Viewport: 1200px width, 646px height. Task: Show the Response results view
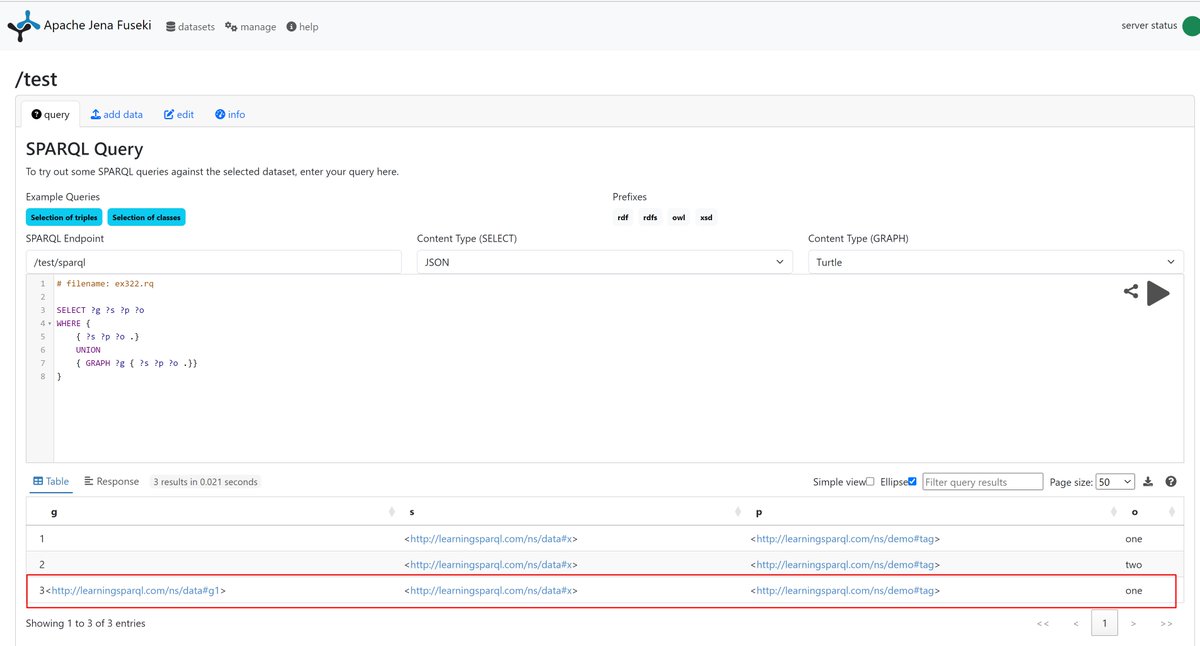tap(112, 481)
